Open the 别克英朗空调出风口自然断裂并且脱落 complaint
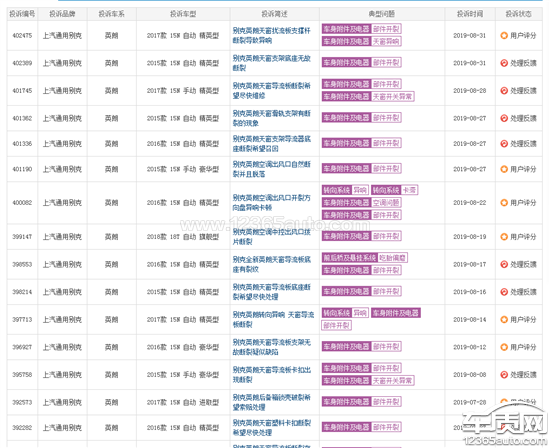 [271, 169]
